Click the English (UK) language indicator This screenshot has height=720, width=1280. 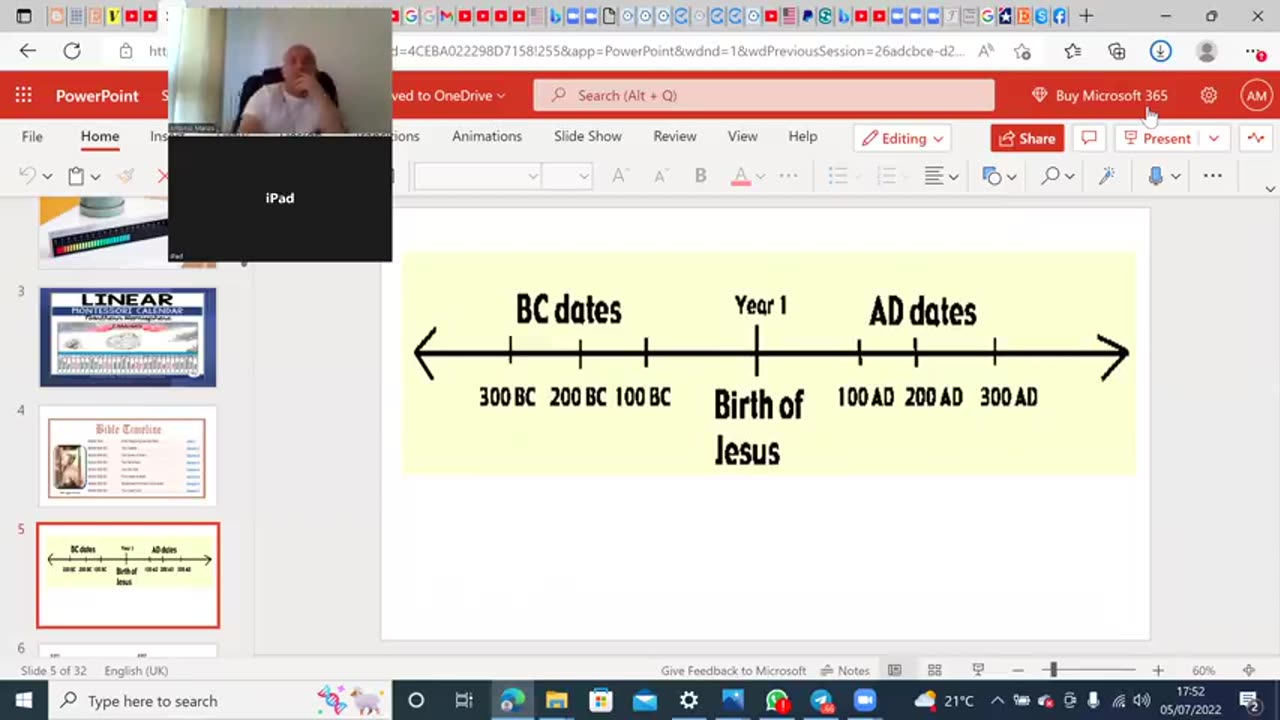[x=136, y=670]
